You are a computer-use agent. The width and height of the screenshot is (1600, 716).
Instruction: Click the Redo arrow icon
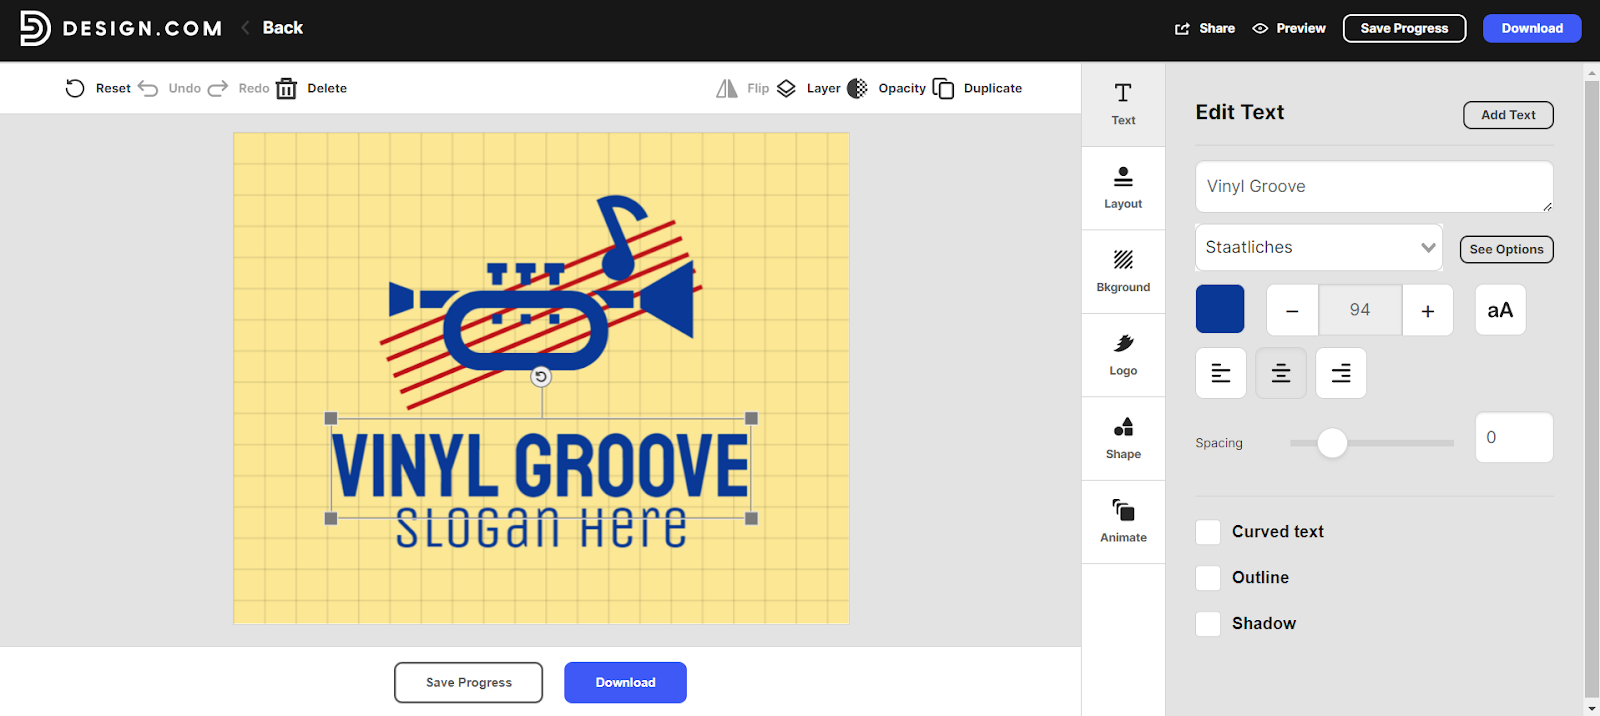click(218, 88)
